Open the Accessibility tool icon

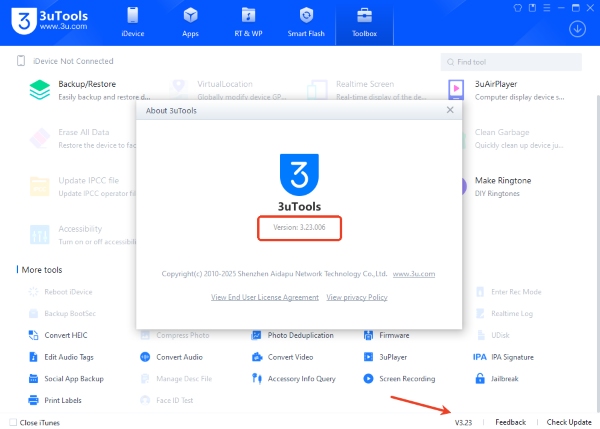[x=40, y=235]
